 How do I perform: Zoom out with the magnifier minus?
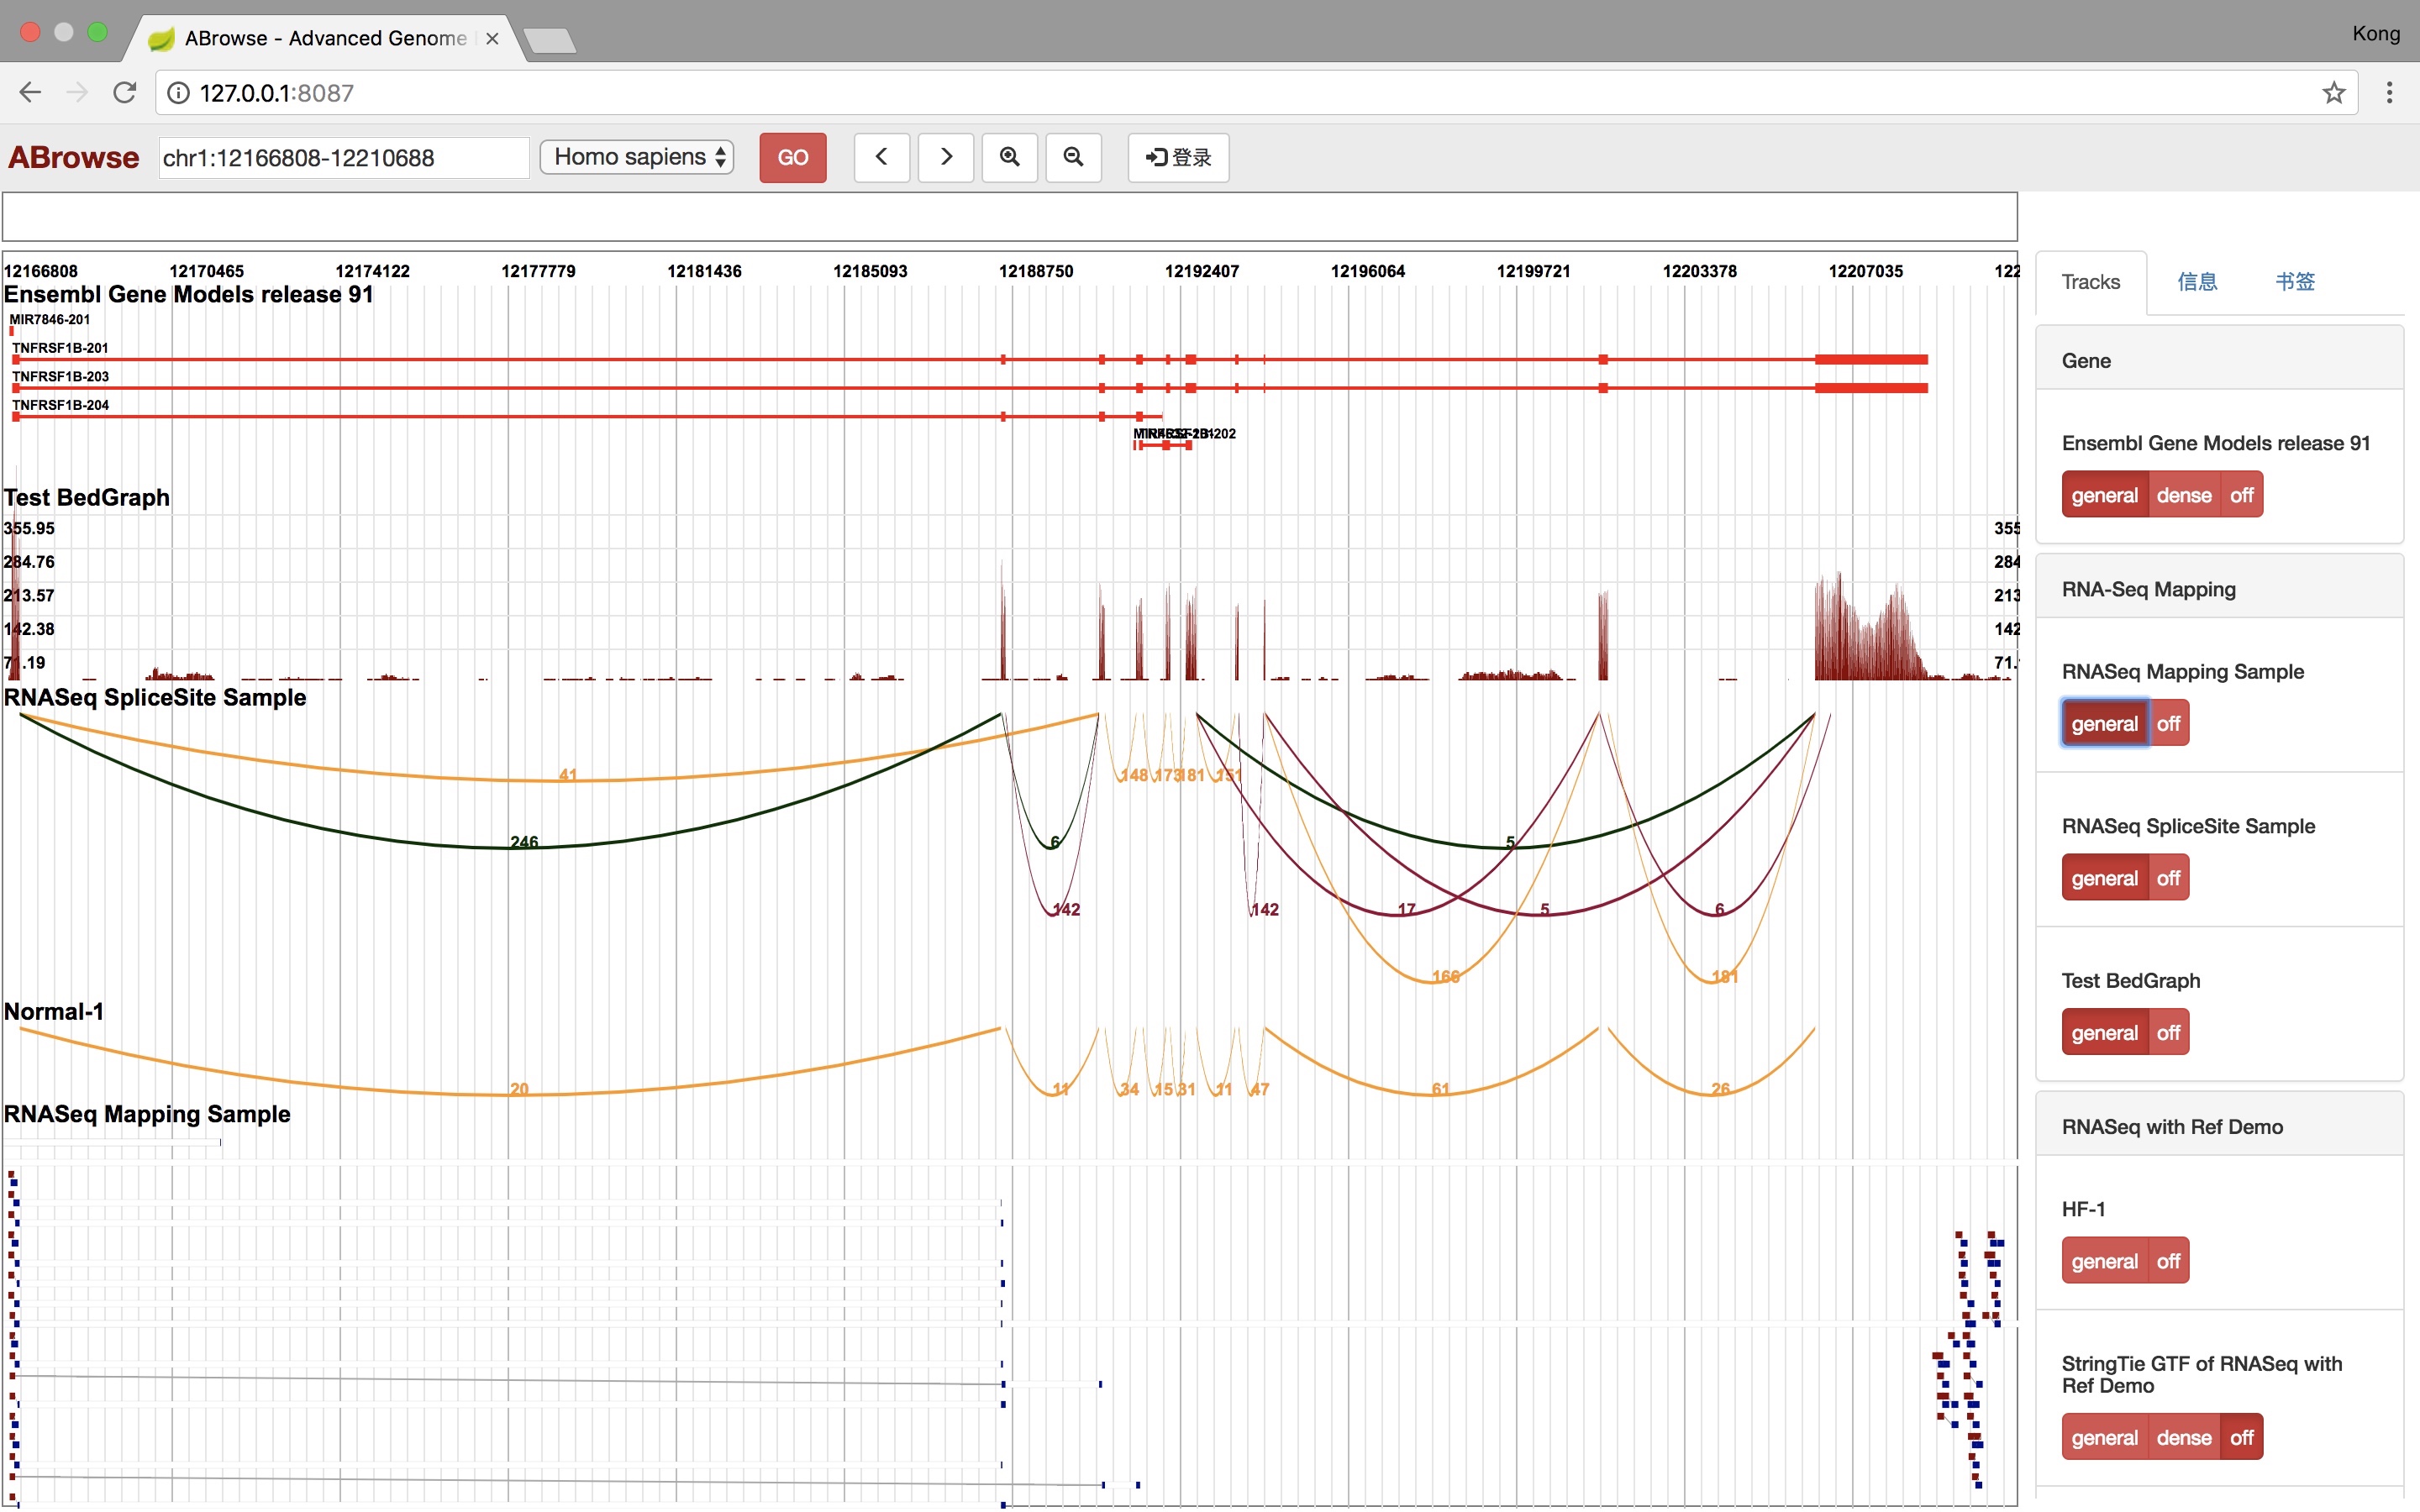pos(1073,157)
